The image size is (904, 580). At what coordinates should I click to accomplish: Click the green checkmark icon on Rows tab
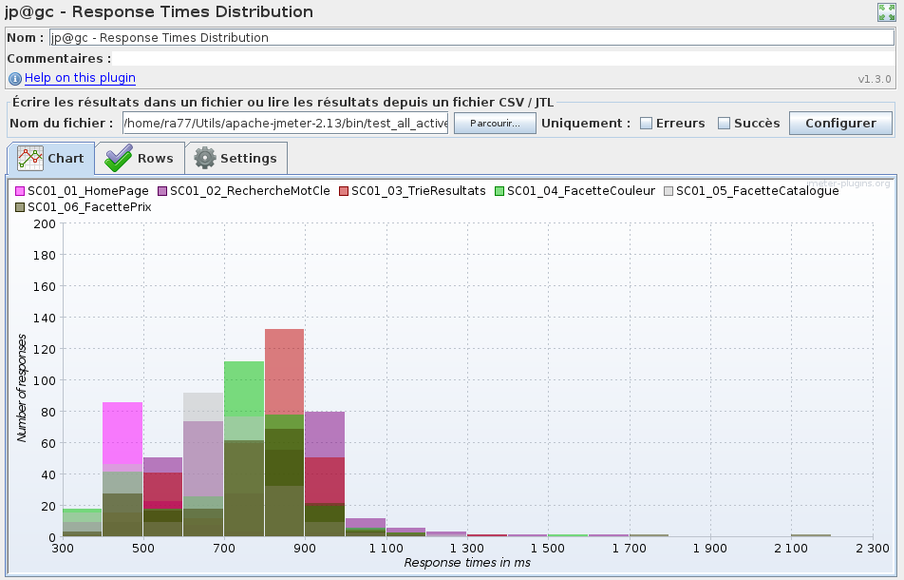[119, 158]
